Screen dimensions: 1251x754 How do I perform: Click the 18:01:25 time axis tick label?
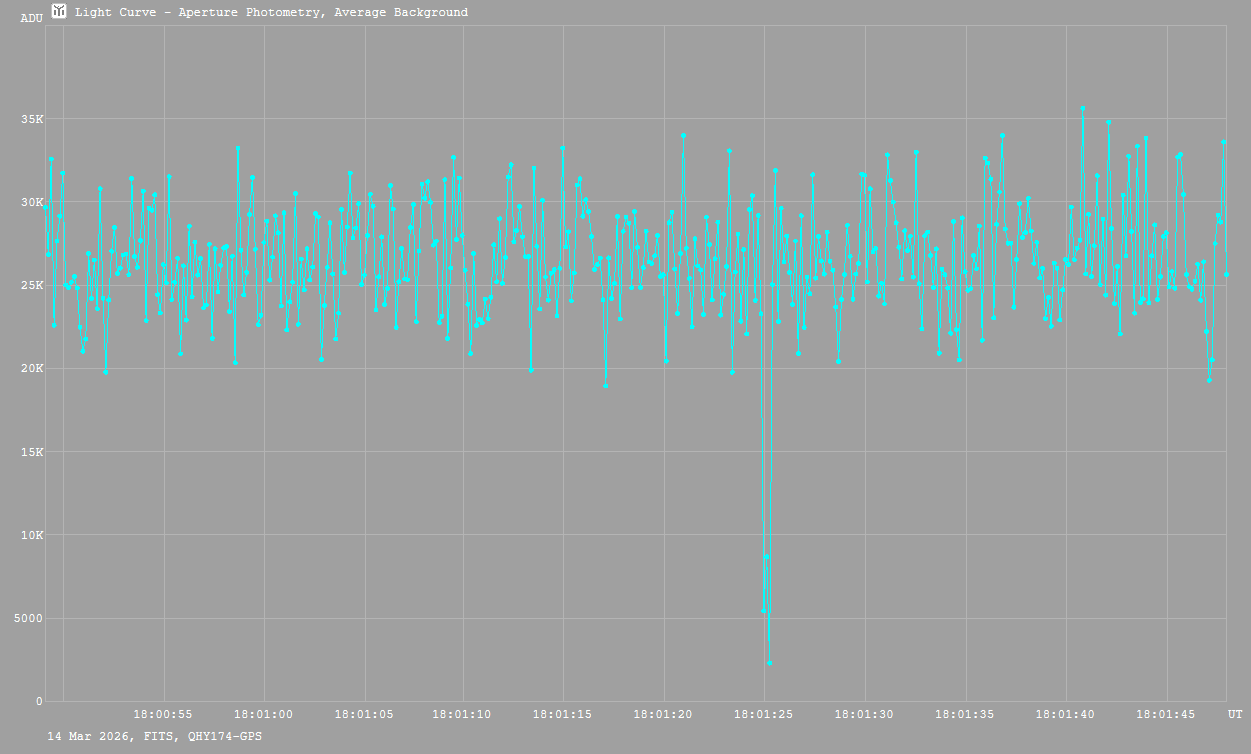[764, 715]
